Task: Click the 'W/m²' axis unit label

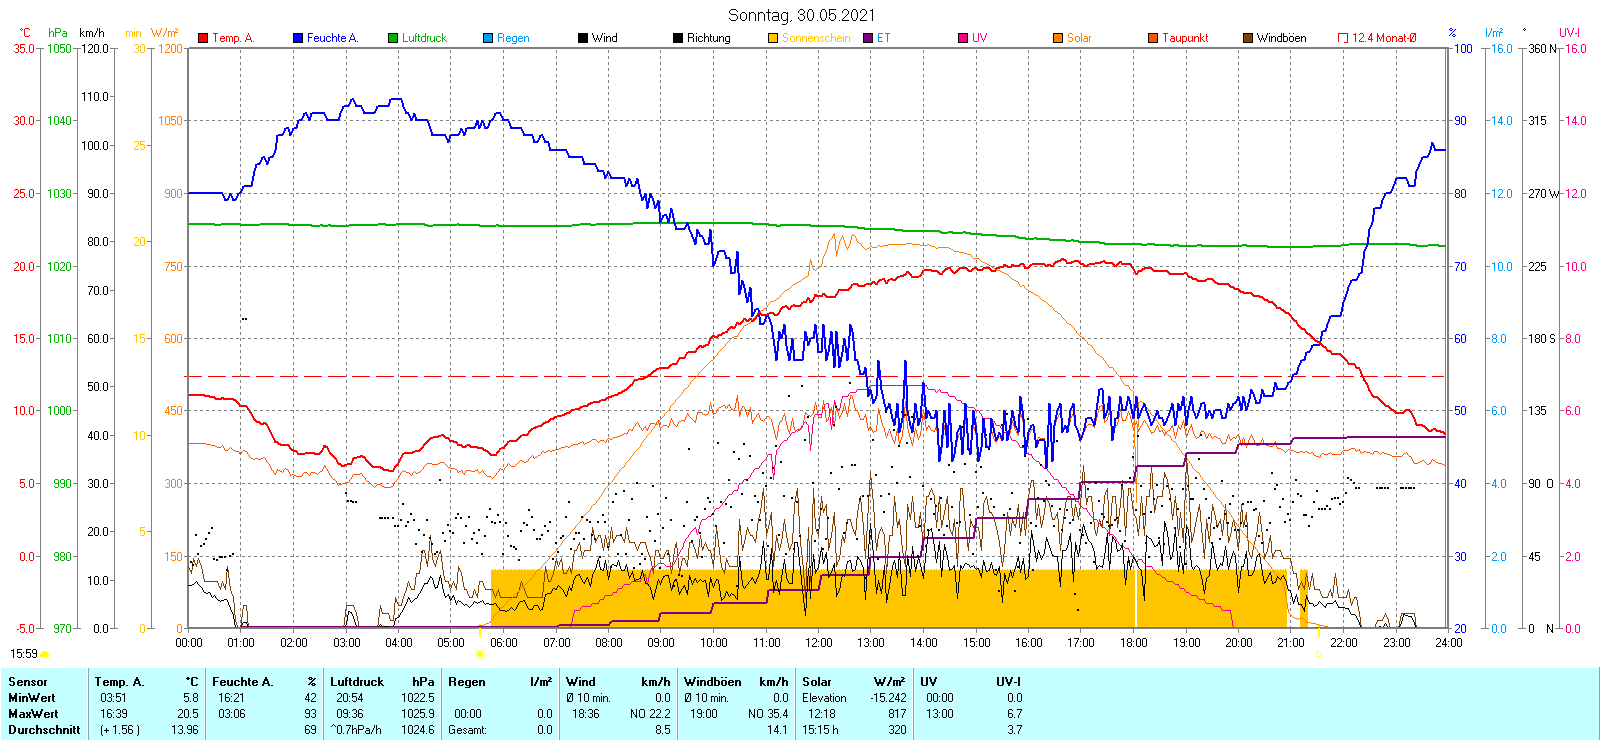Action: (165, 33)
